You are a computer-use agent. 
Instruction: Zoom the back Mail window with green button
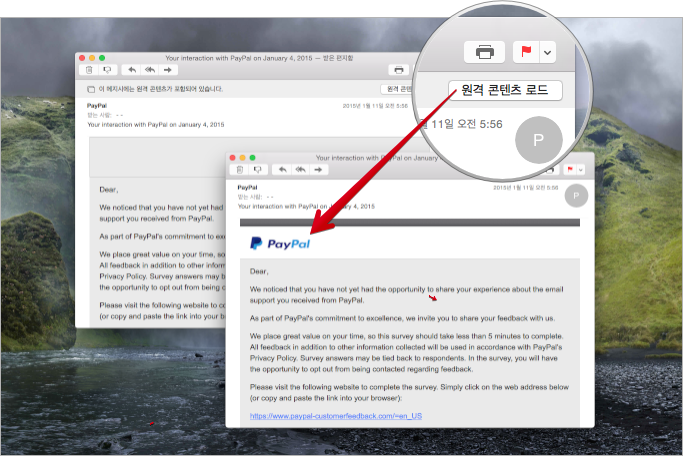coord(102,58)
